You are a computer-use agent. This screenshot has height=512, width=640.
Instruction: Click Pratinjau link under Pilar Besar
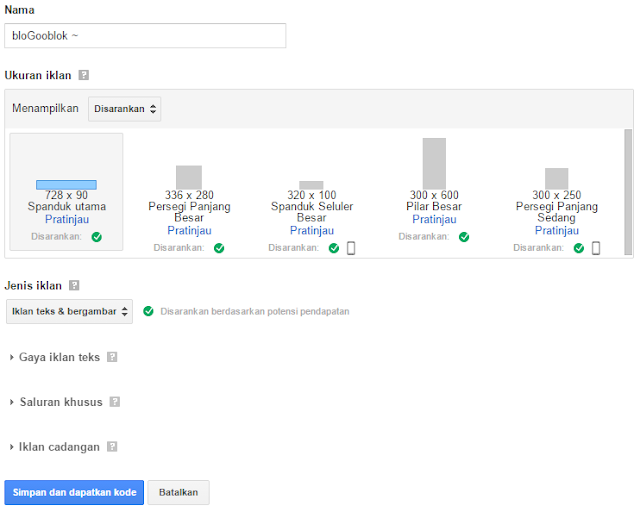434,219
